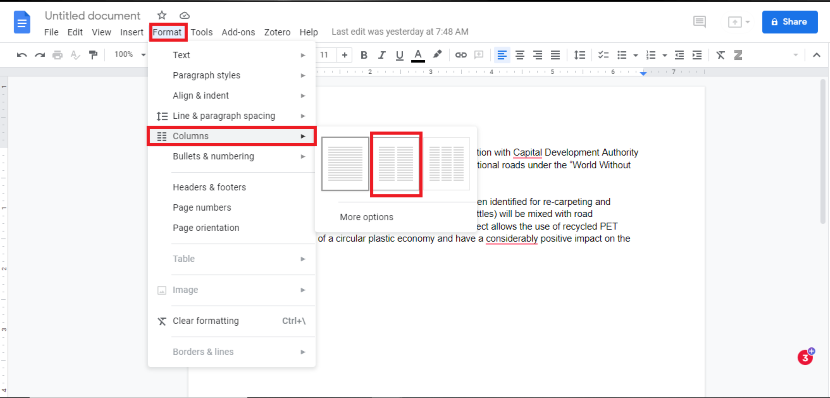830x398 pixels.
Task: Click the Zotero toolbar icon
Action: pos(738,55)
